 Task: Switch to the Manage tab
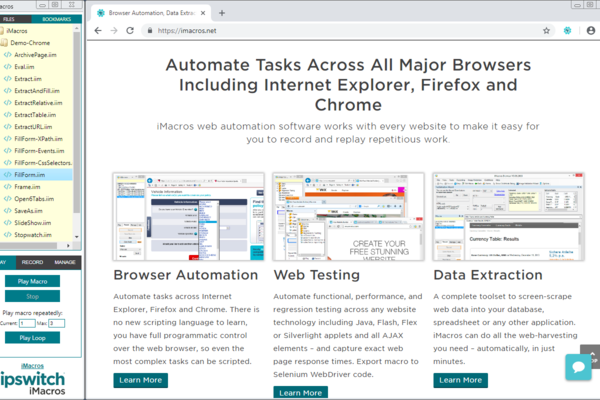pyautogui.click(x=65, y=262)
